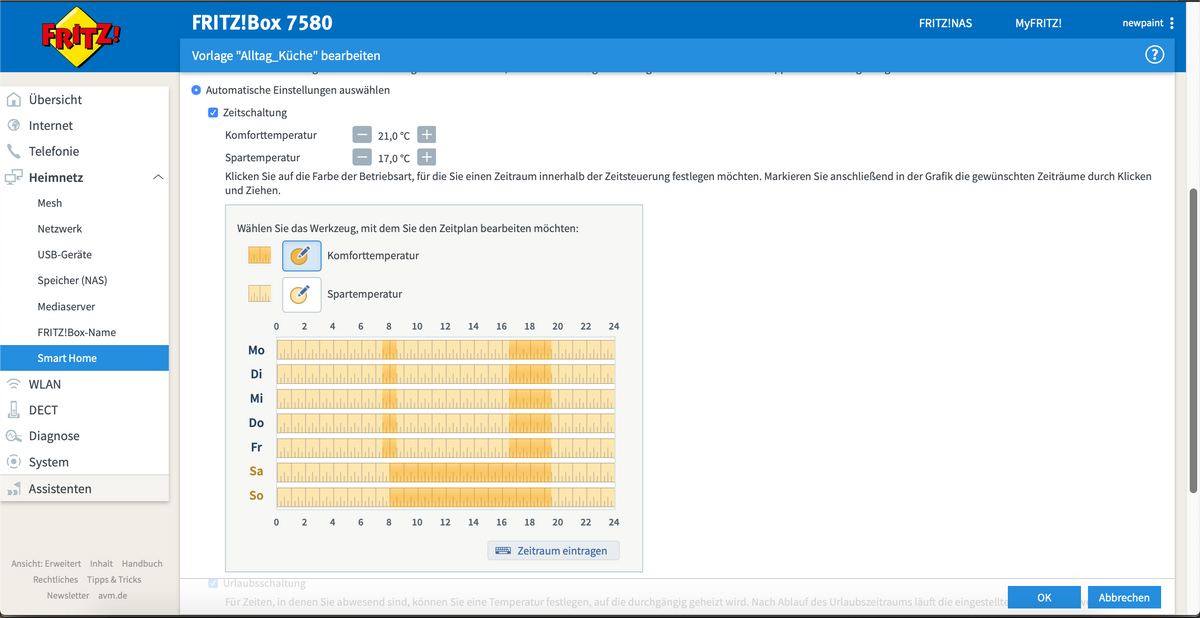Confirm with the OK button
Image resolution: width=1200 pixels, height=618 pixels.
coord(1044,597)
